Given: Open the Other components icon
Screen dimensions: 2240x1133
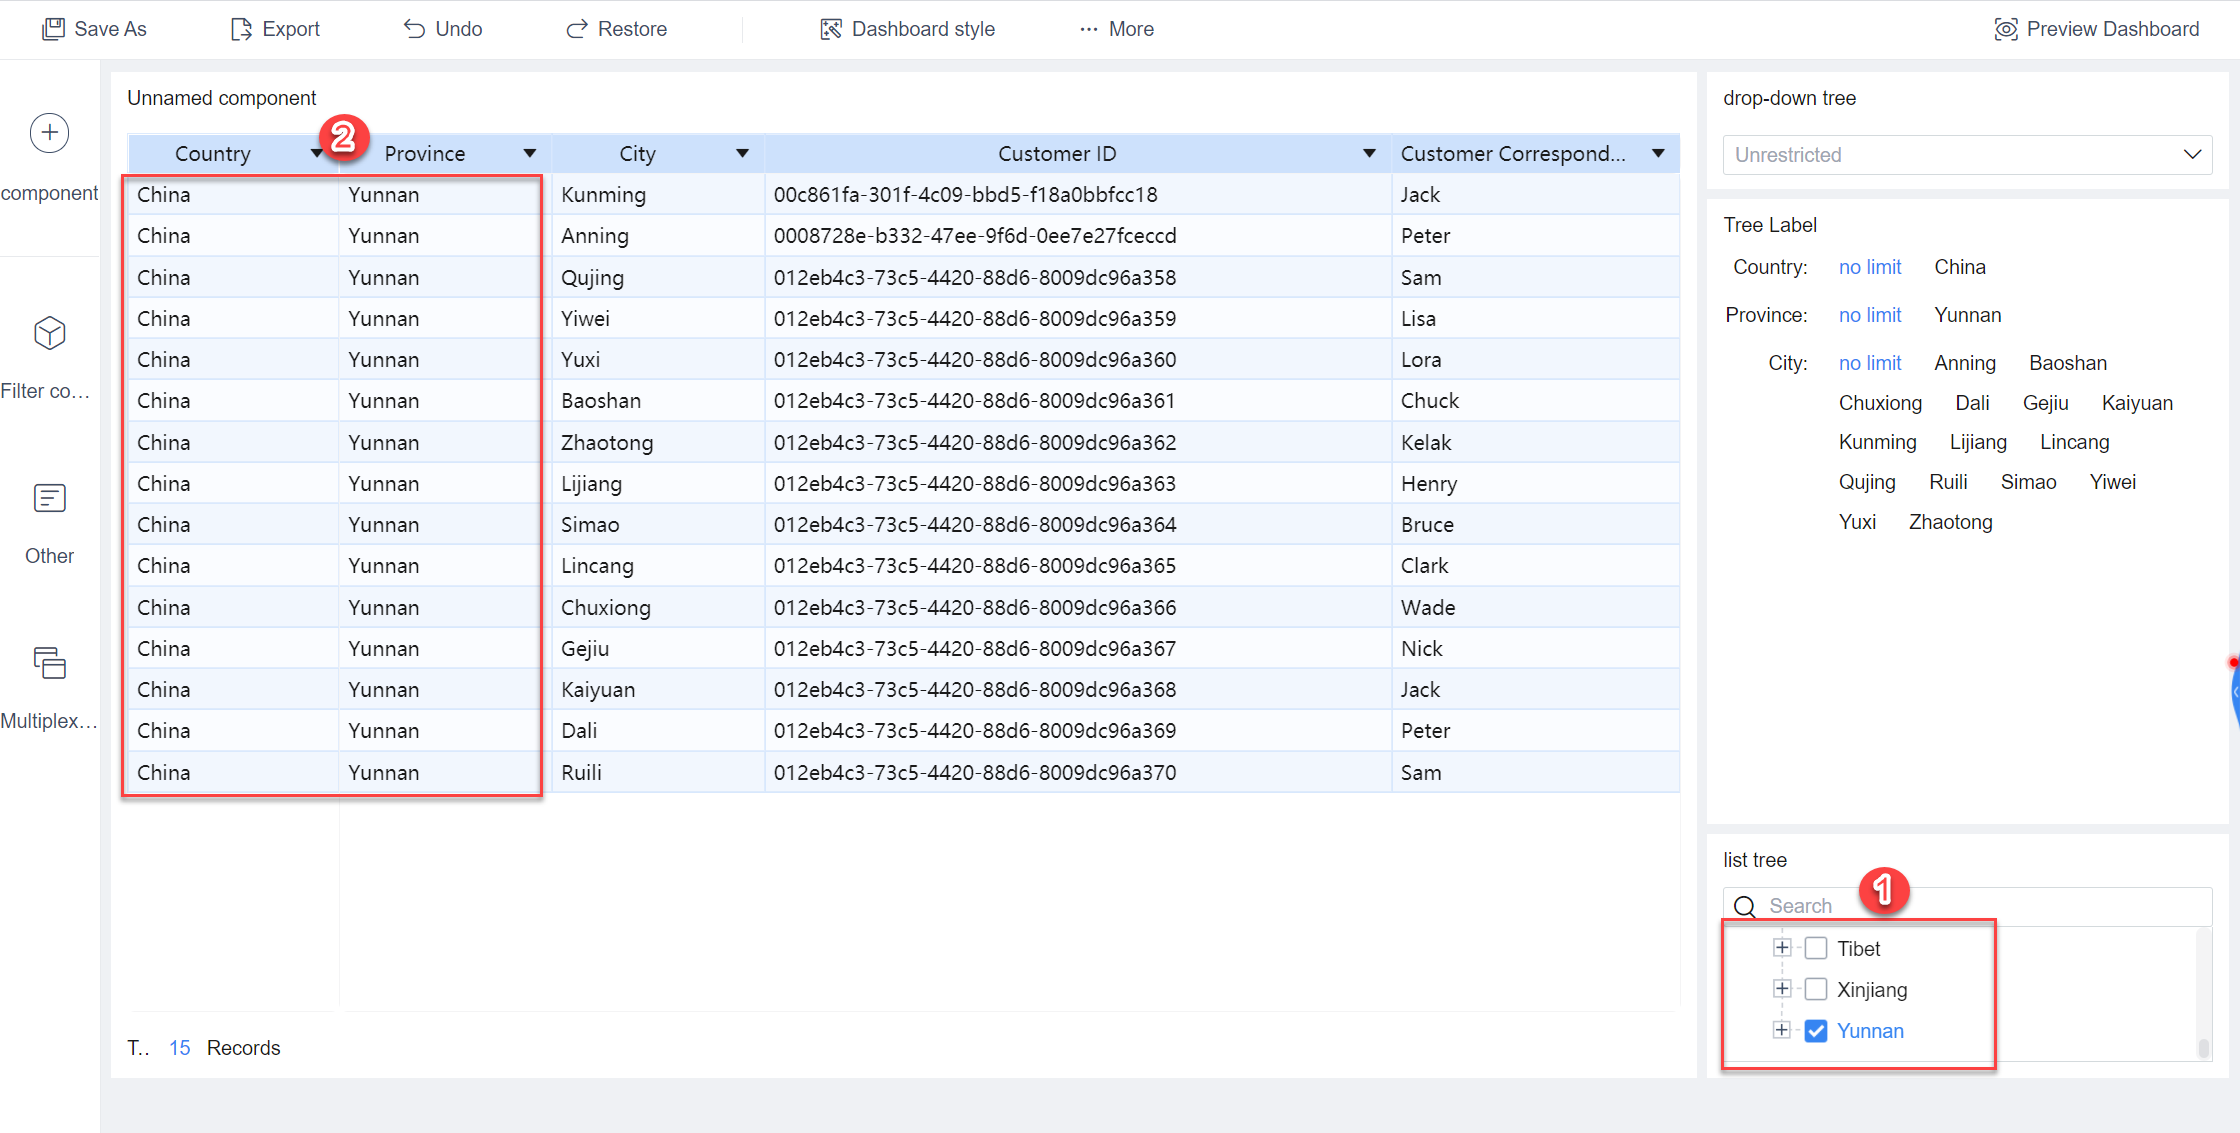Looking at the screenshot, I should pyautogui.click(x=49, y=498).
